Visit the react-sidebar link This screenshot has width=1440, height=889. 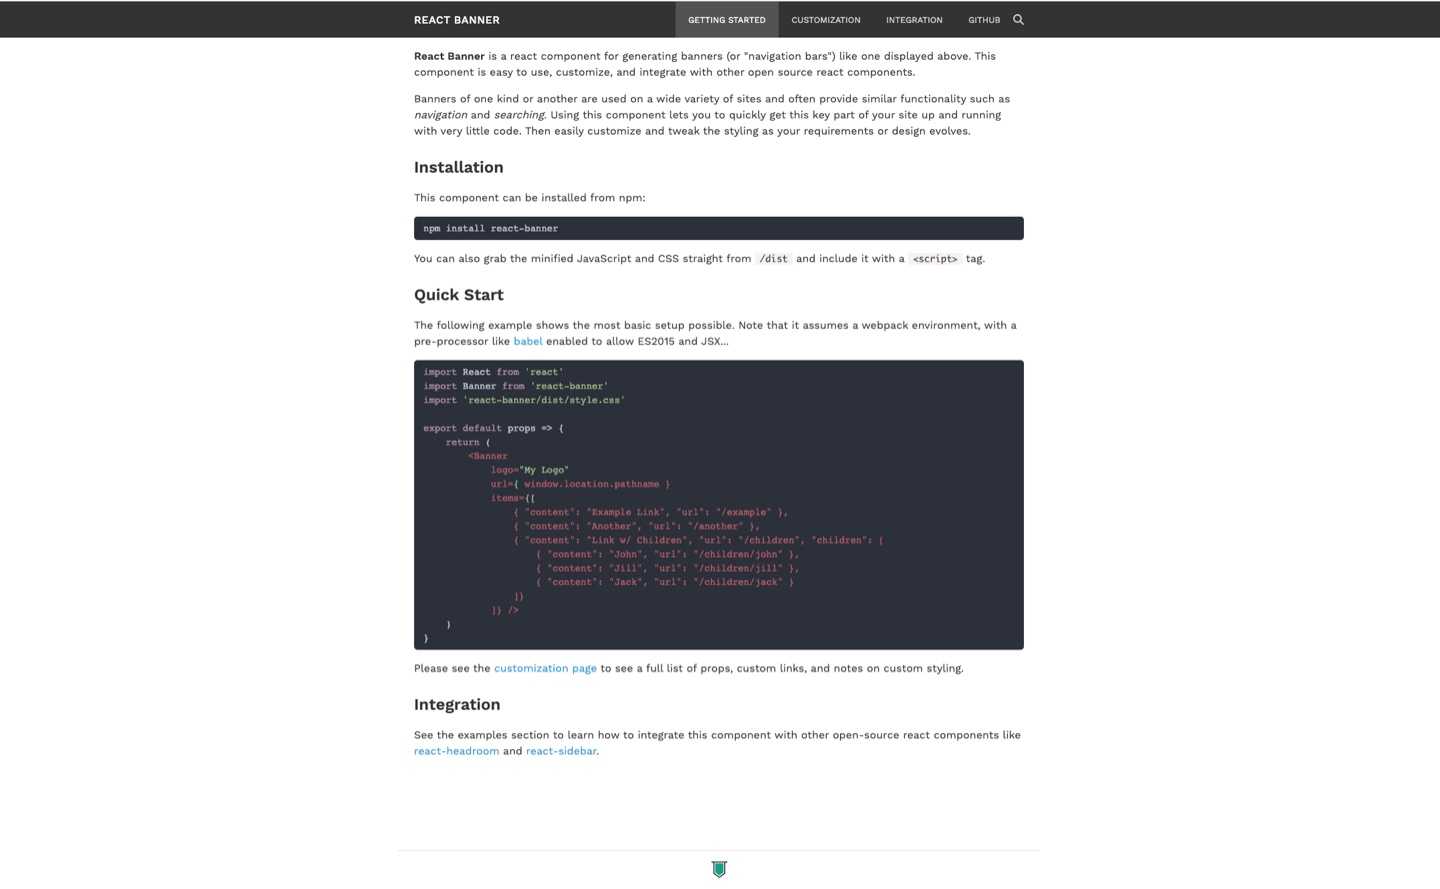coord(561,751)
